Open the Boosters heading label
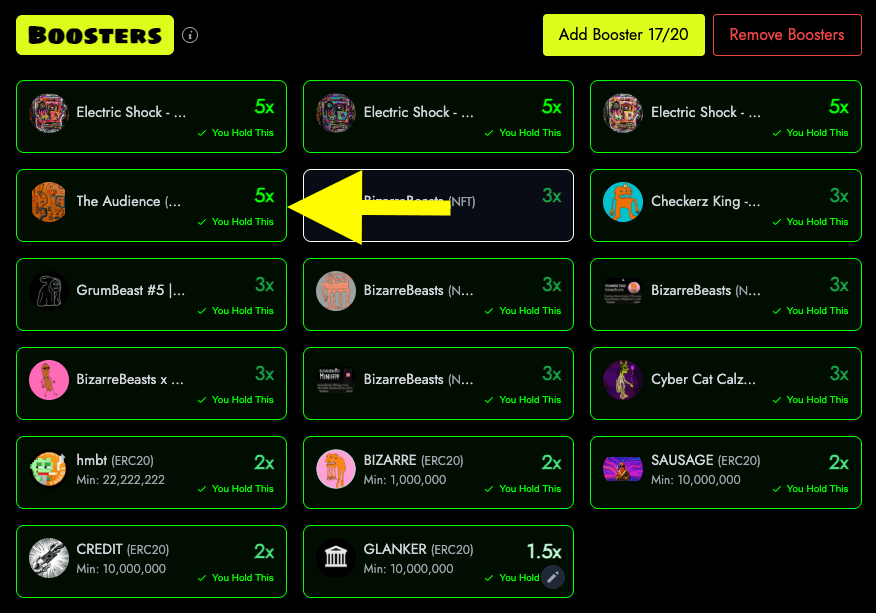The image size is (876, 613). [95, 35]
